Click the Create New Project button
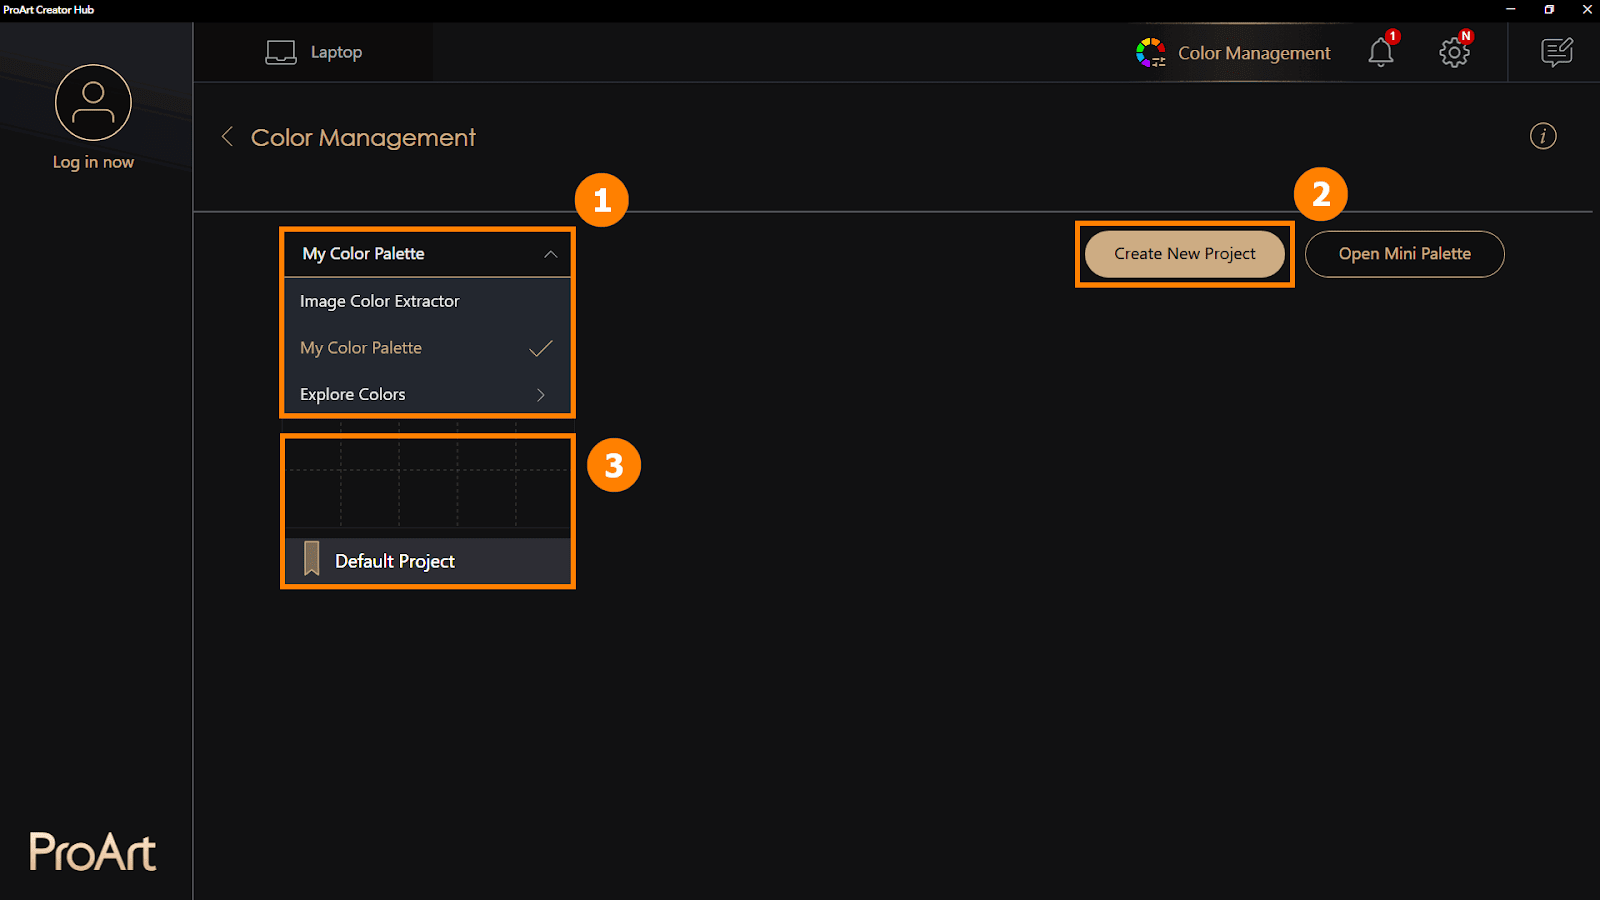1600x900 pixels. pyautogui.click(x=1185, y=254)
